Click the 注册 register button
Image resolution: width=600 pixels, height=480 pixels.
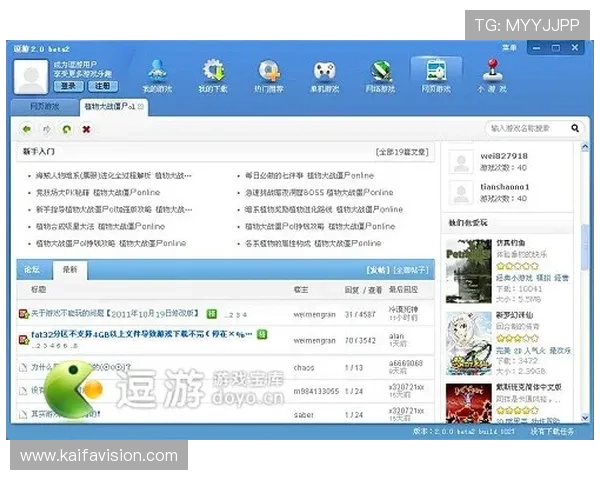pos(103,86)
